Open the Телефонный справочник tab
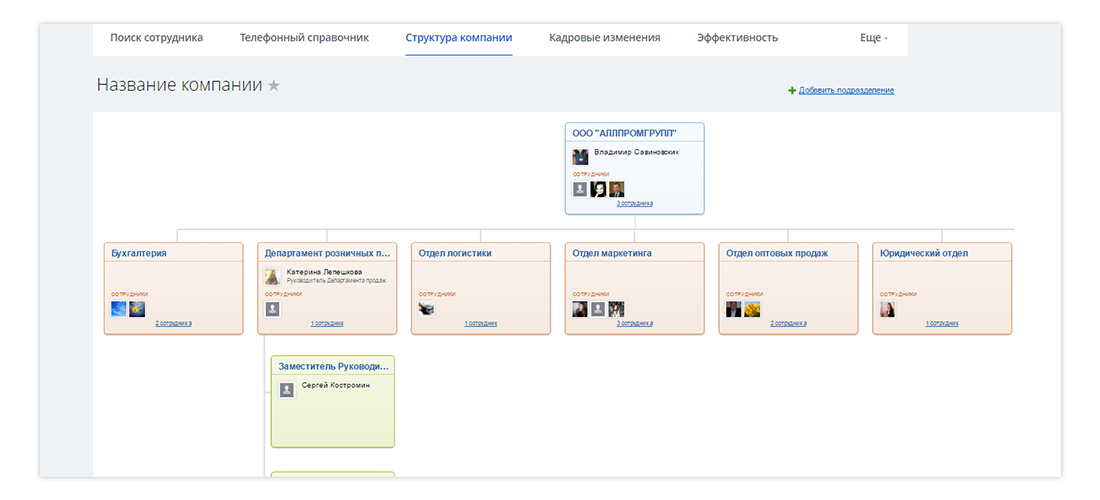 coord(304,38)
